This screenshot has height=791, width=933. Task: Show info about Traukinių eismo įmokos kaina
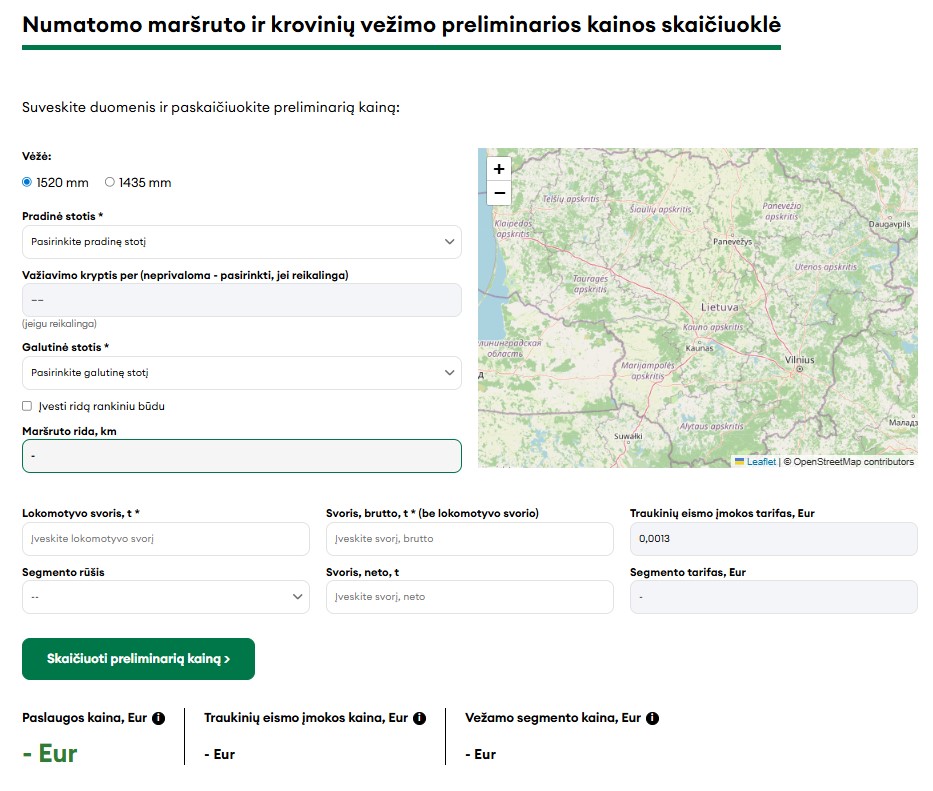pyautogui.click(x=419, y=718)
